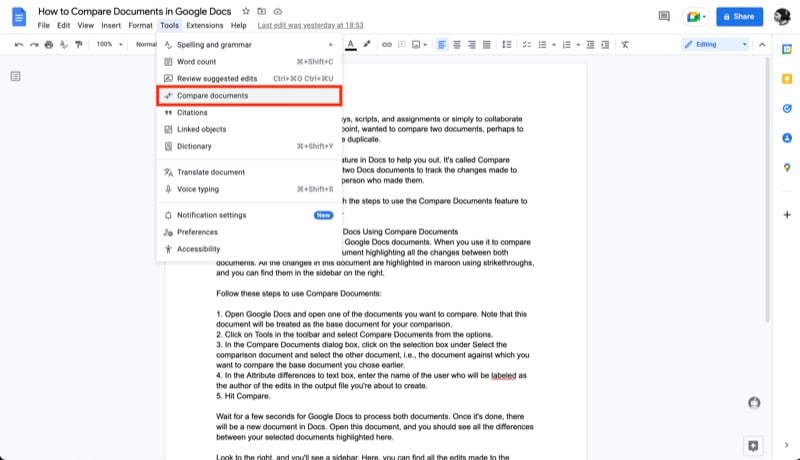Toggle the Bulleted list
800x460 pixels.
[x=542, y=45]
